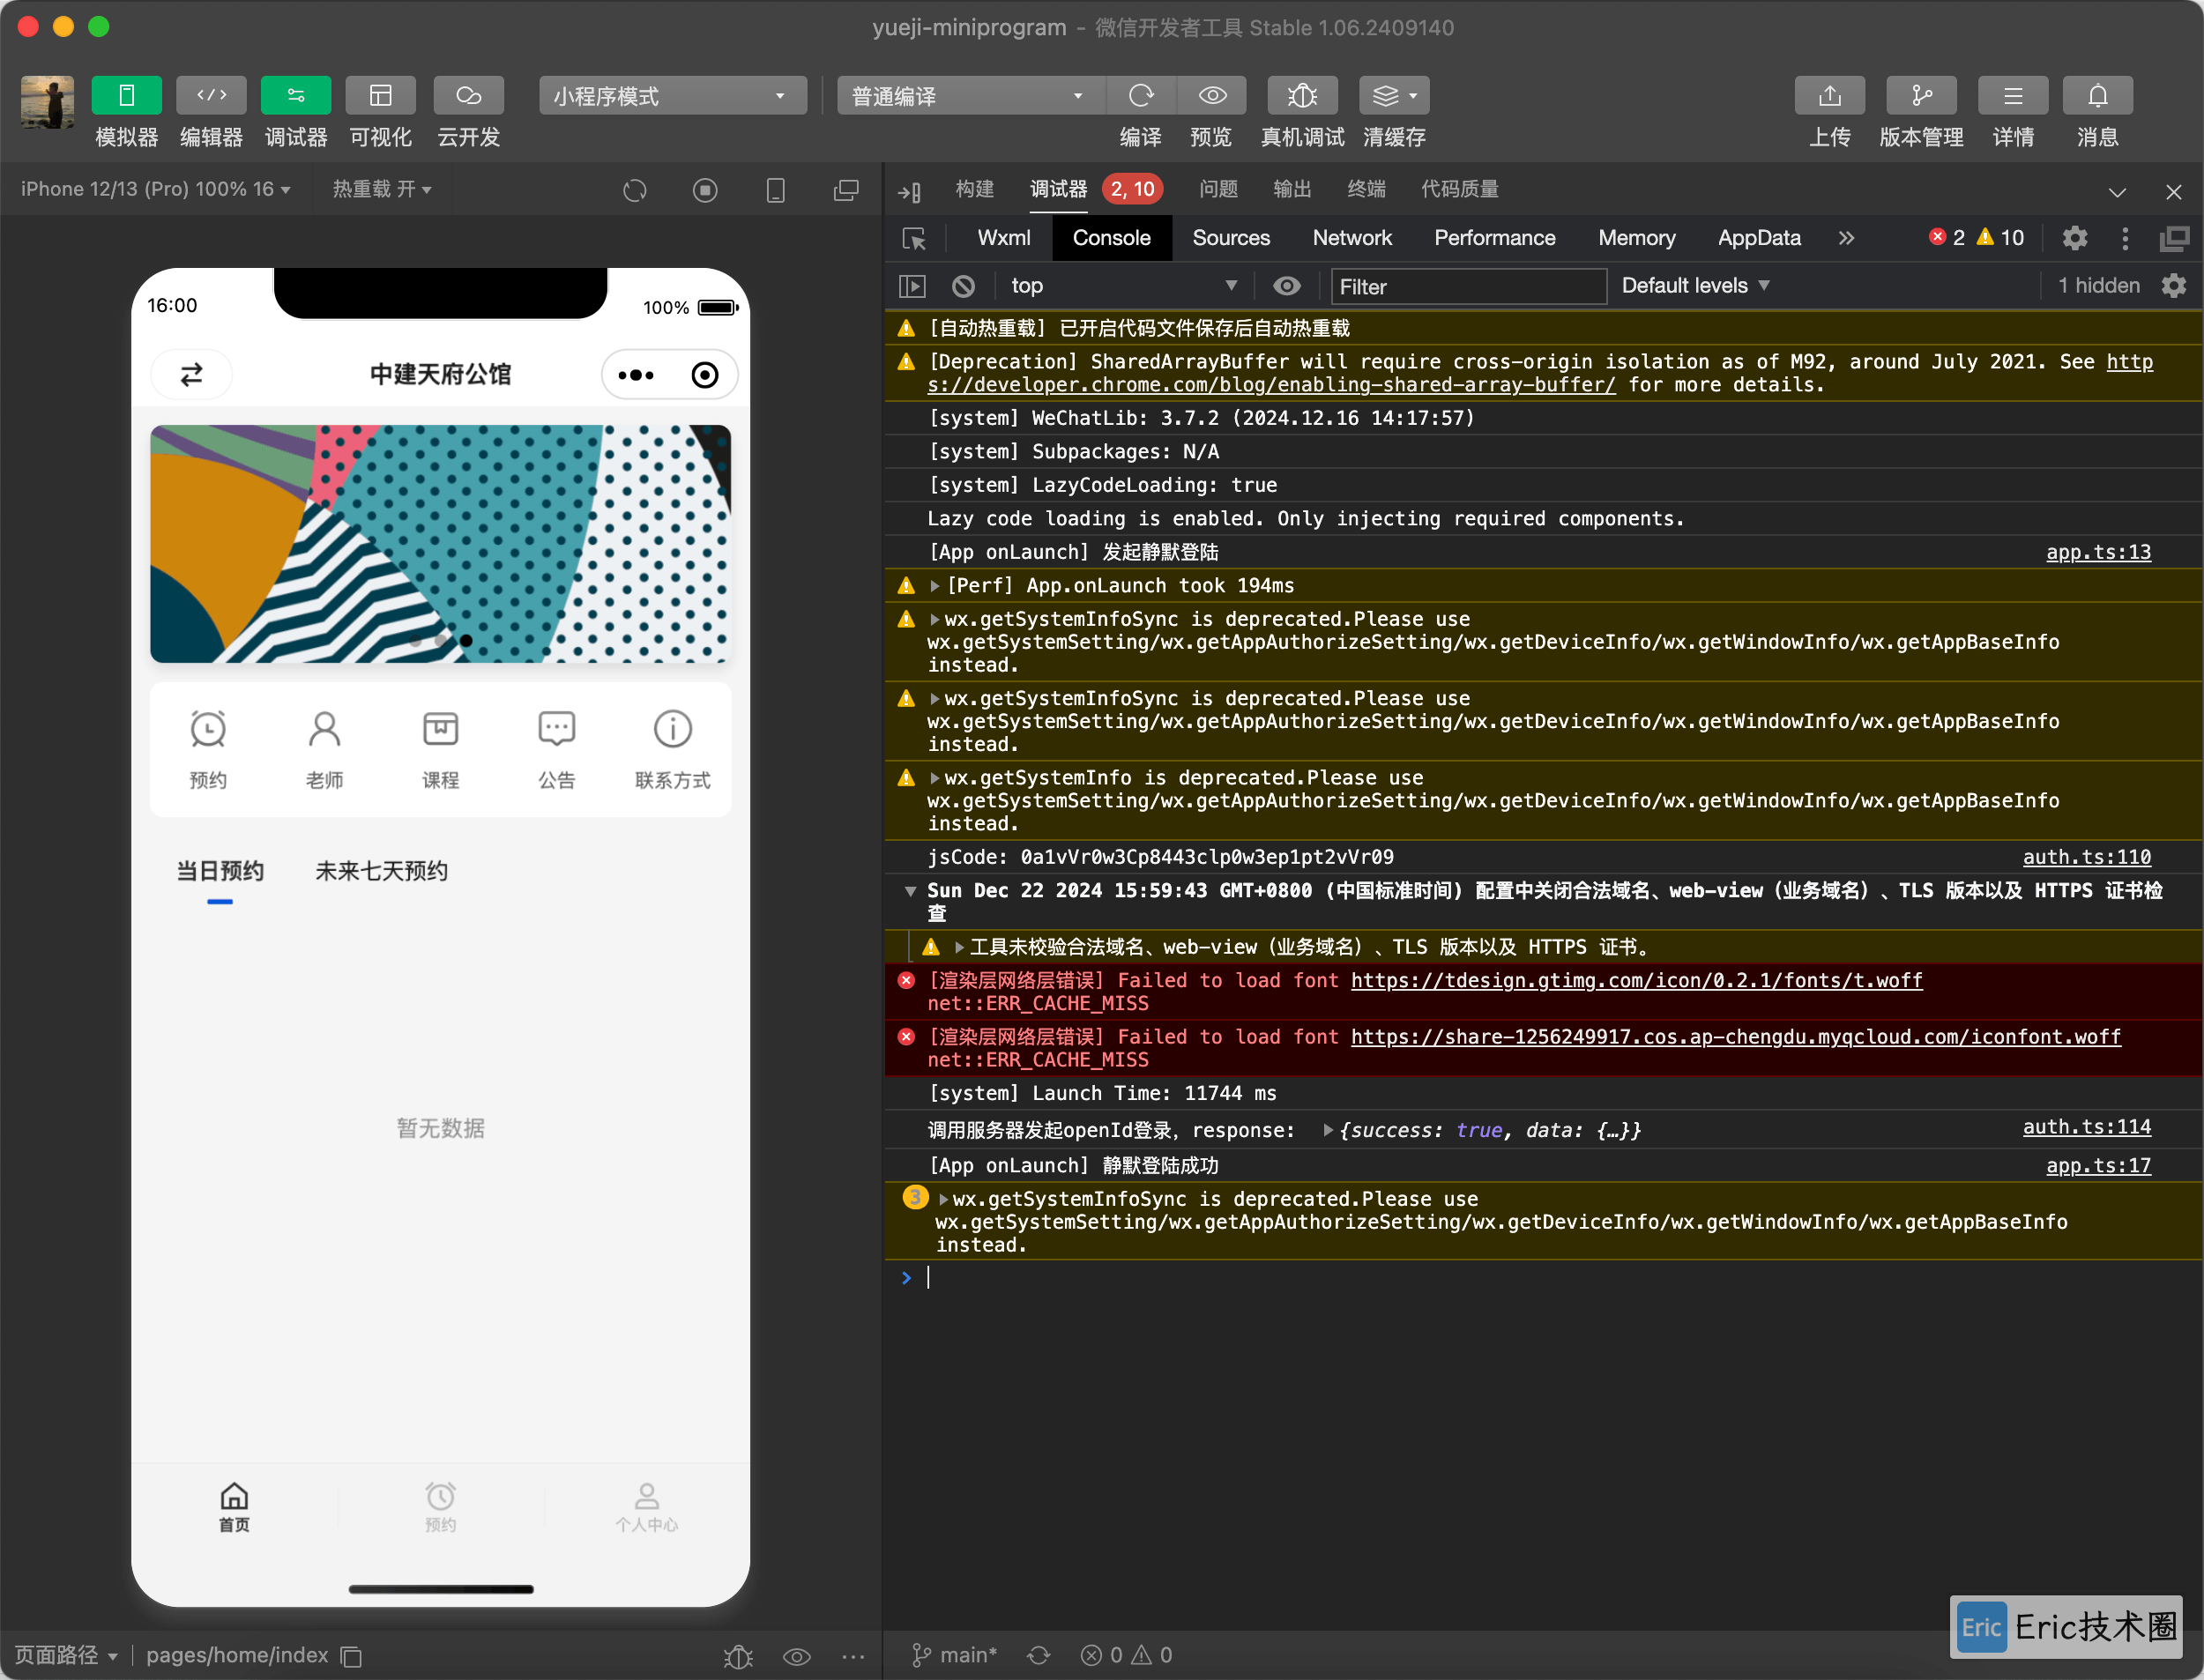The height and width of the screenshot is (1680, 2204).
Task: Open the app.ts:17 source link
Action: [x=2098, y=1166]
